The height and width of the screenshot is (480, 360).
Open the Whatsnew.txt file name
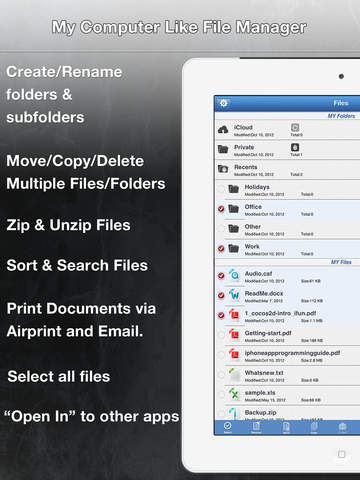pos(264,372)
